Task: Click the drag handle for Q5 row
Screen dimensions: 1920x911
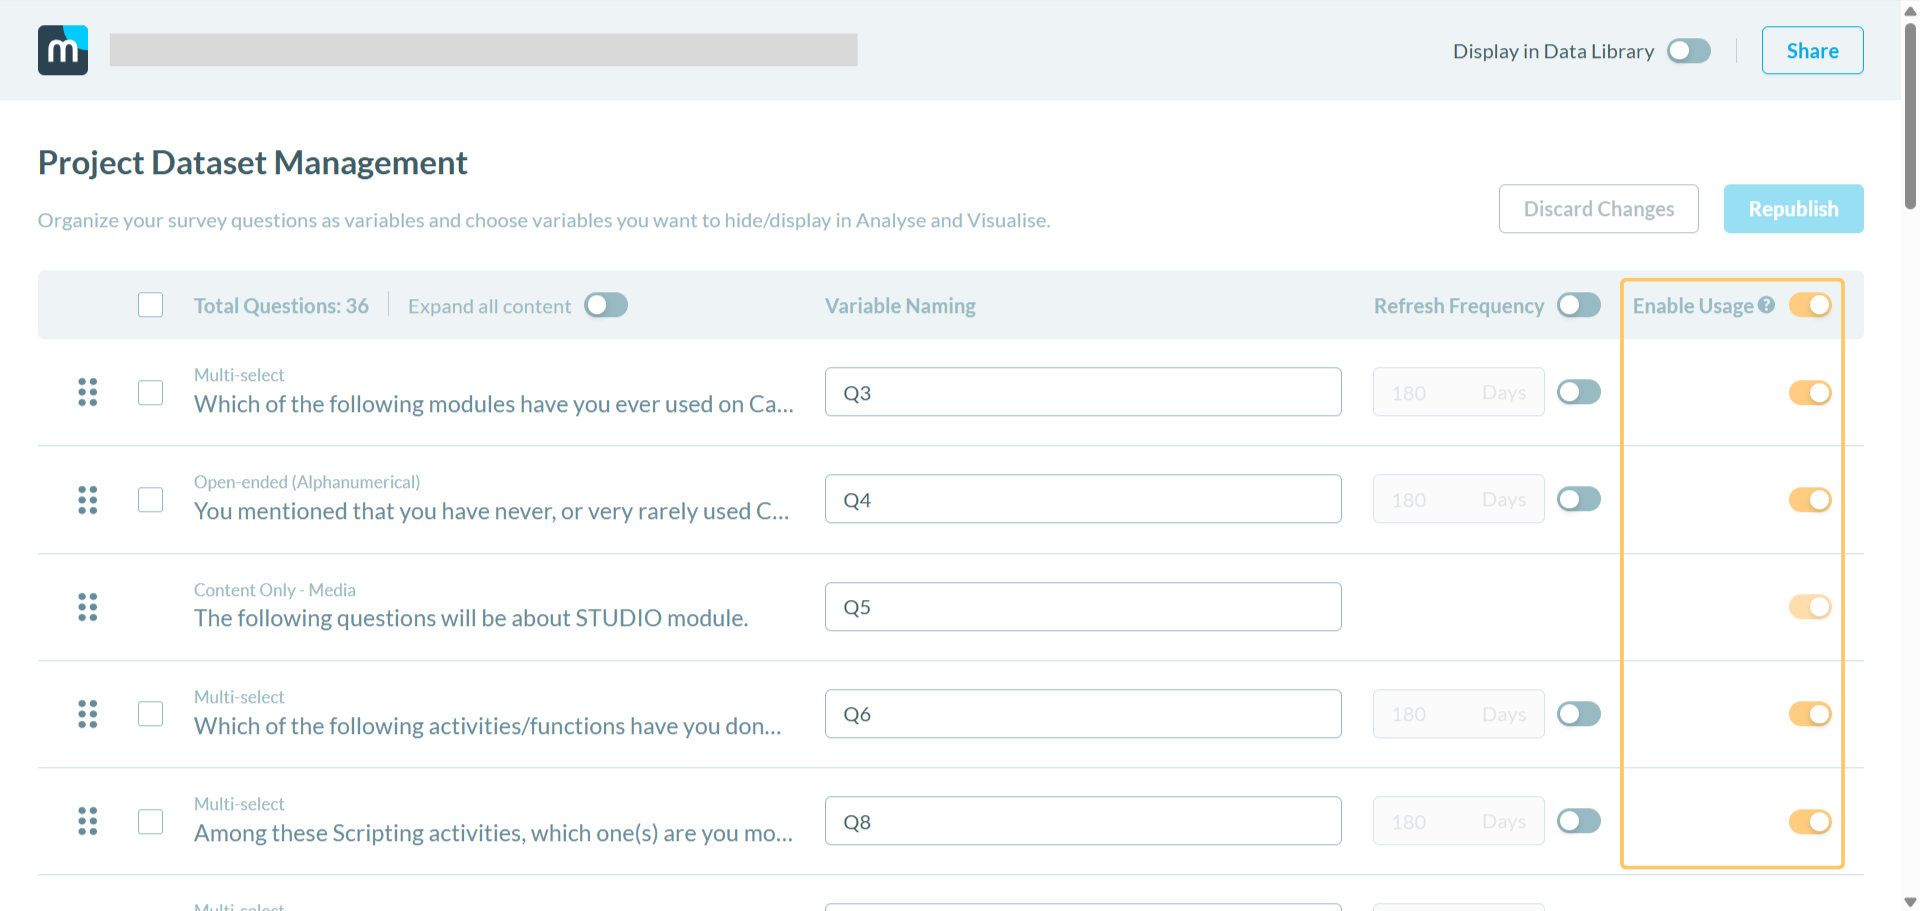Action: pos(88,607)
